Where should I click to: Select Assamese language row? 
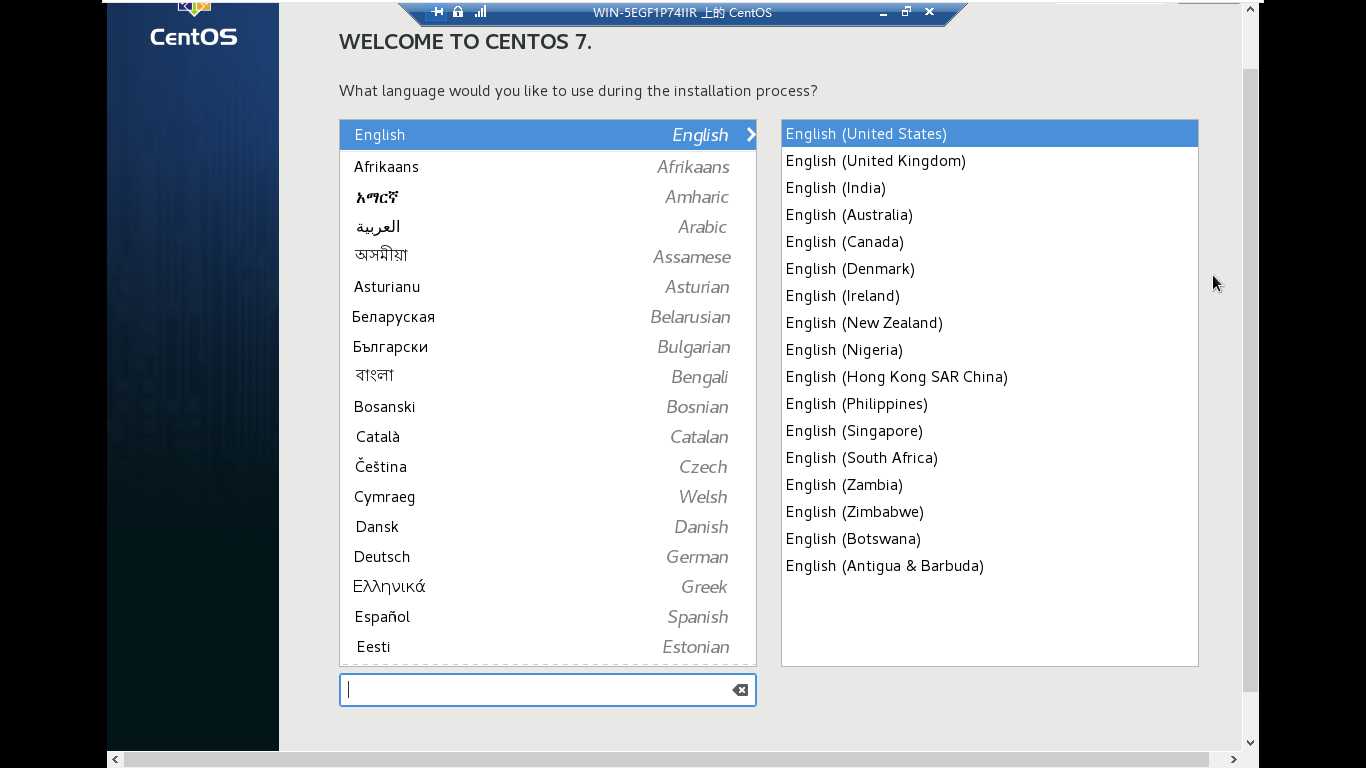[548, 257]
